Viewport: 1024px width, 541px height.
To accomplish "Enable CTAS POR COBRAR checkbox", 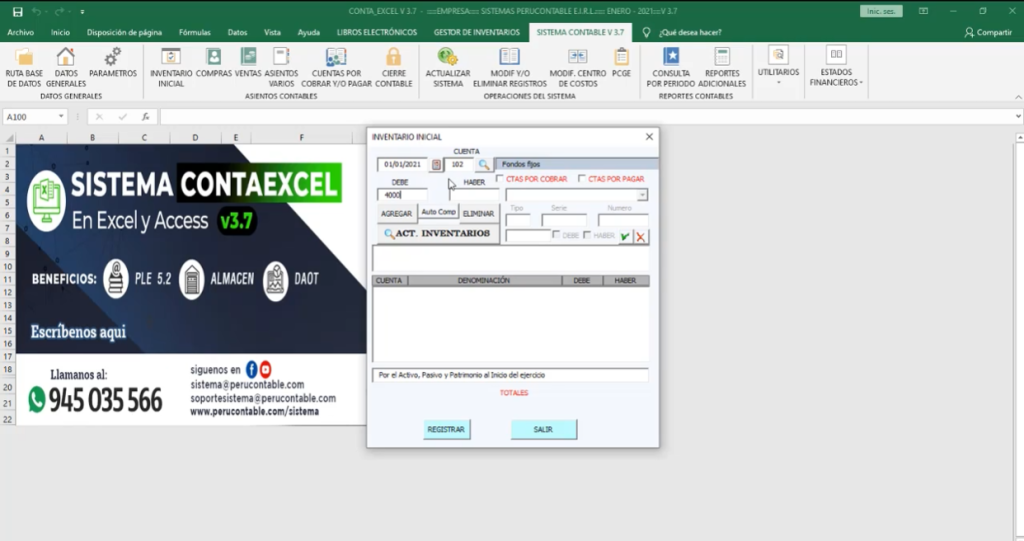I will click(500, 178).
